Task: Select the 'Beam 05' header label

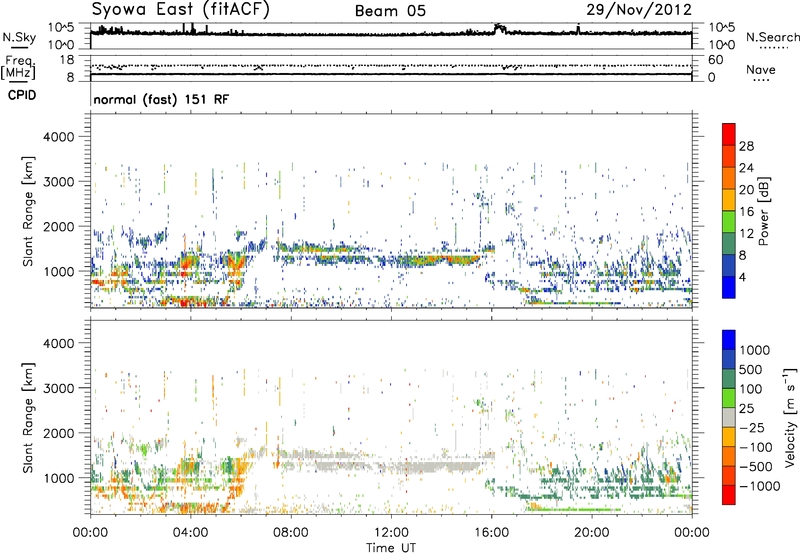Action: pos(390,11)
